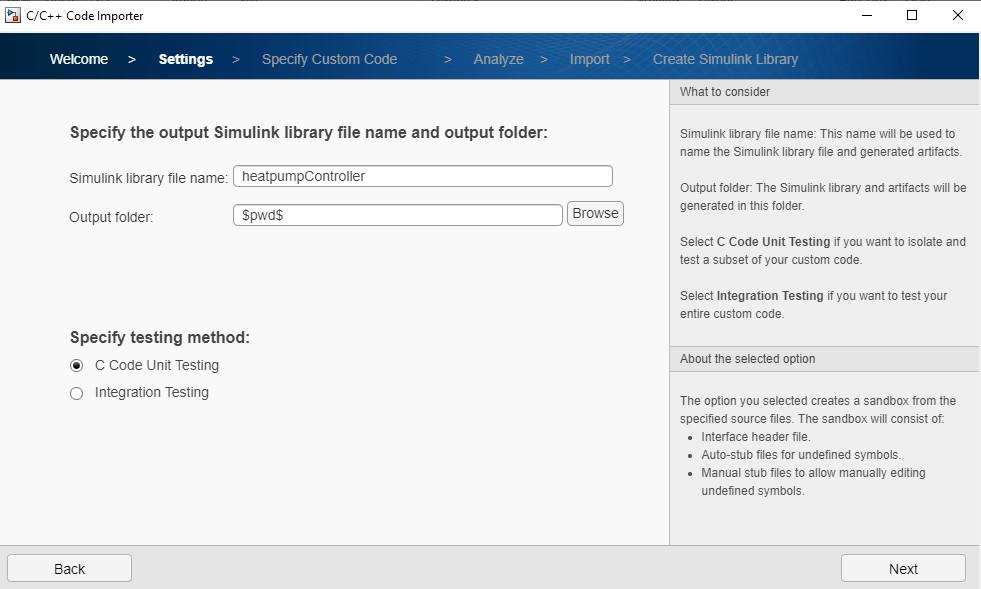
Task: Click the Next button
Action: (903, 568)
